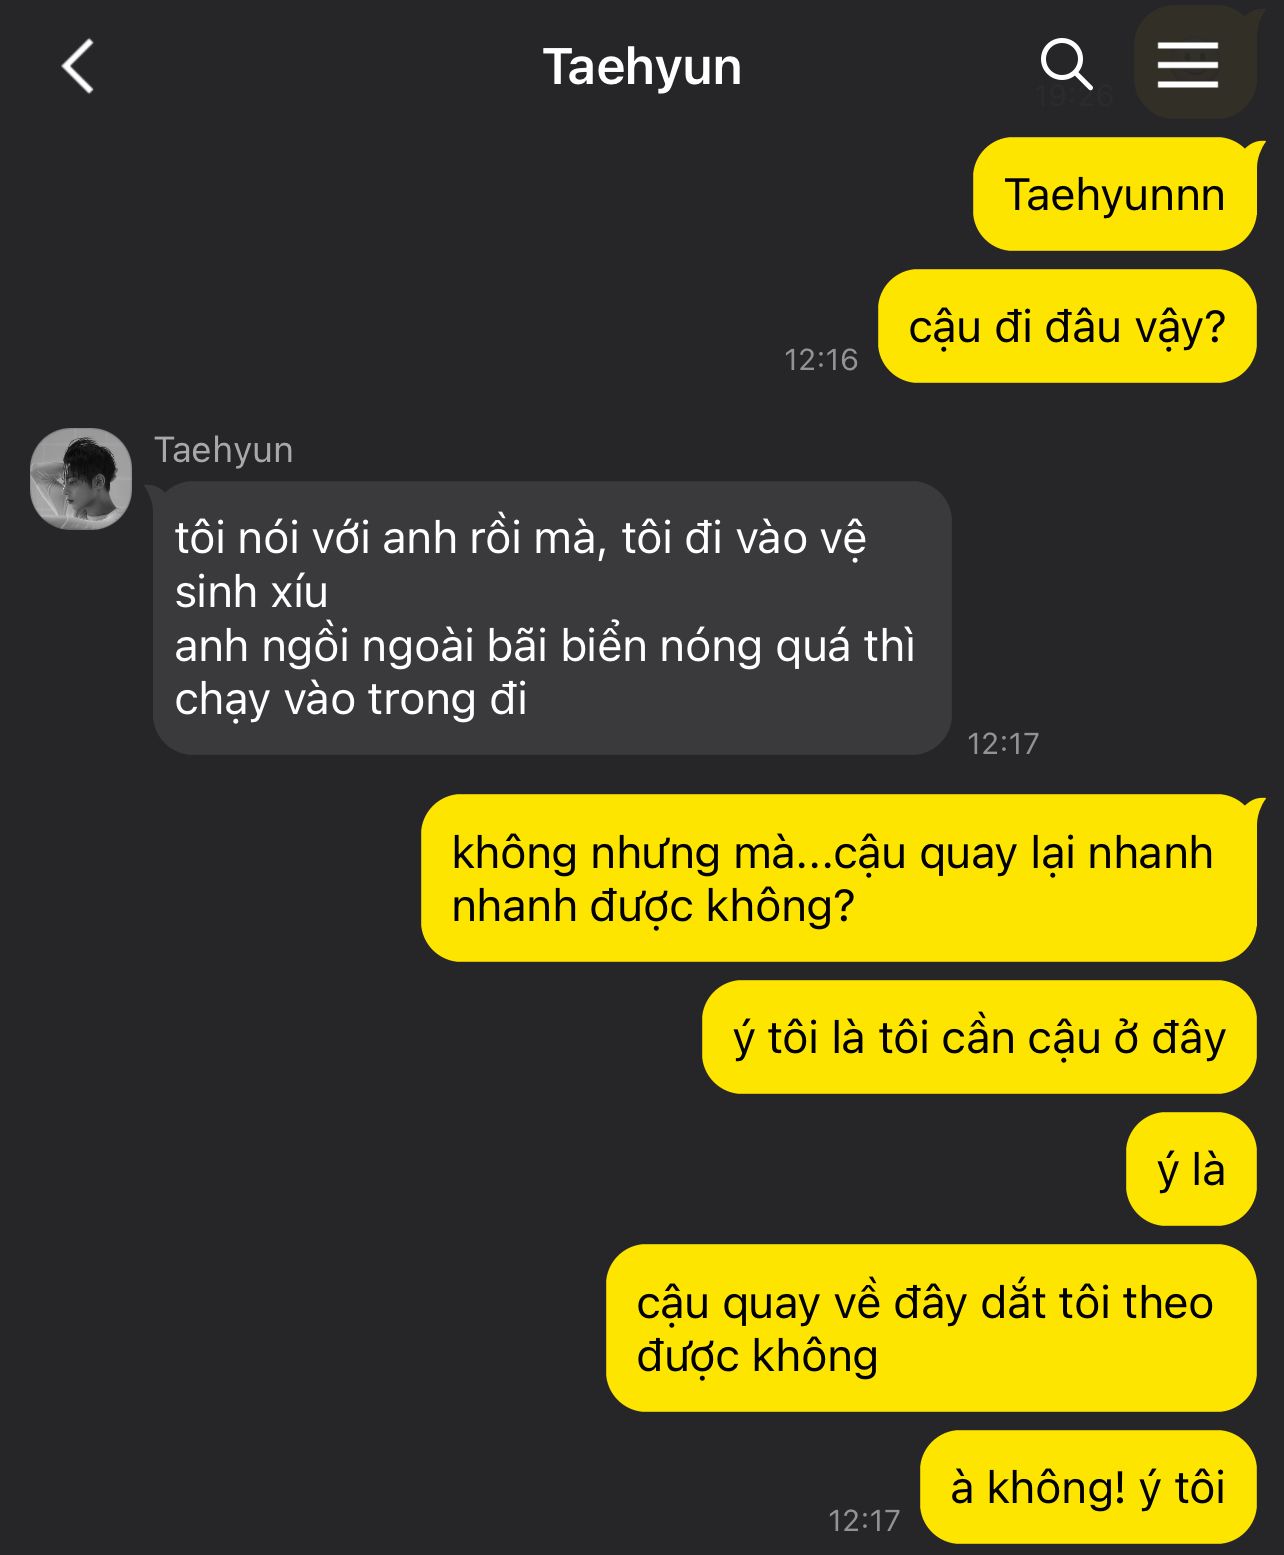Screen dimensions: 1284x1555
Task: Tap the 12:16 timestamp
Action: tap(821, 359)
